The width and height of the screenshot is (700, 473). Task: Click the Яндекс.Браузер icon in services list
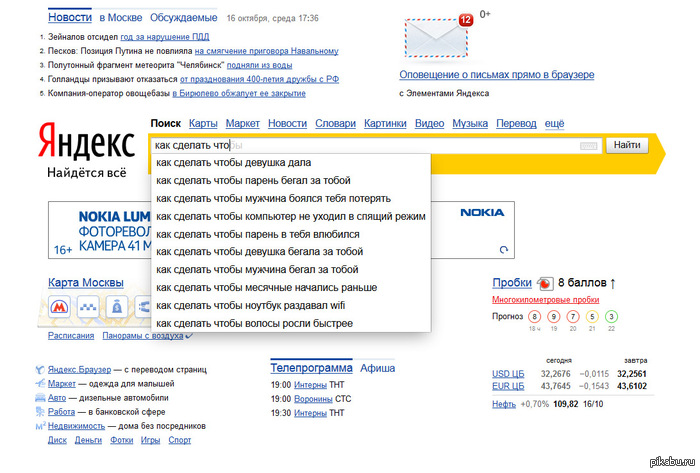(39, 368)
